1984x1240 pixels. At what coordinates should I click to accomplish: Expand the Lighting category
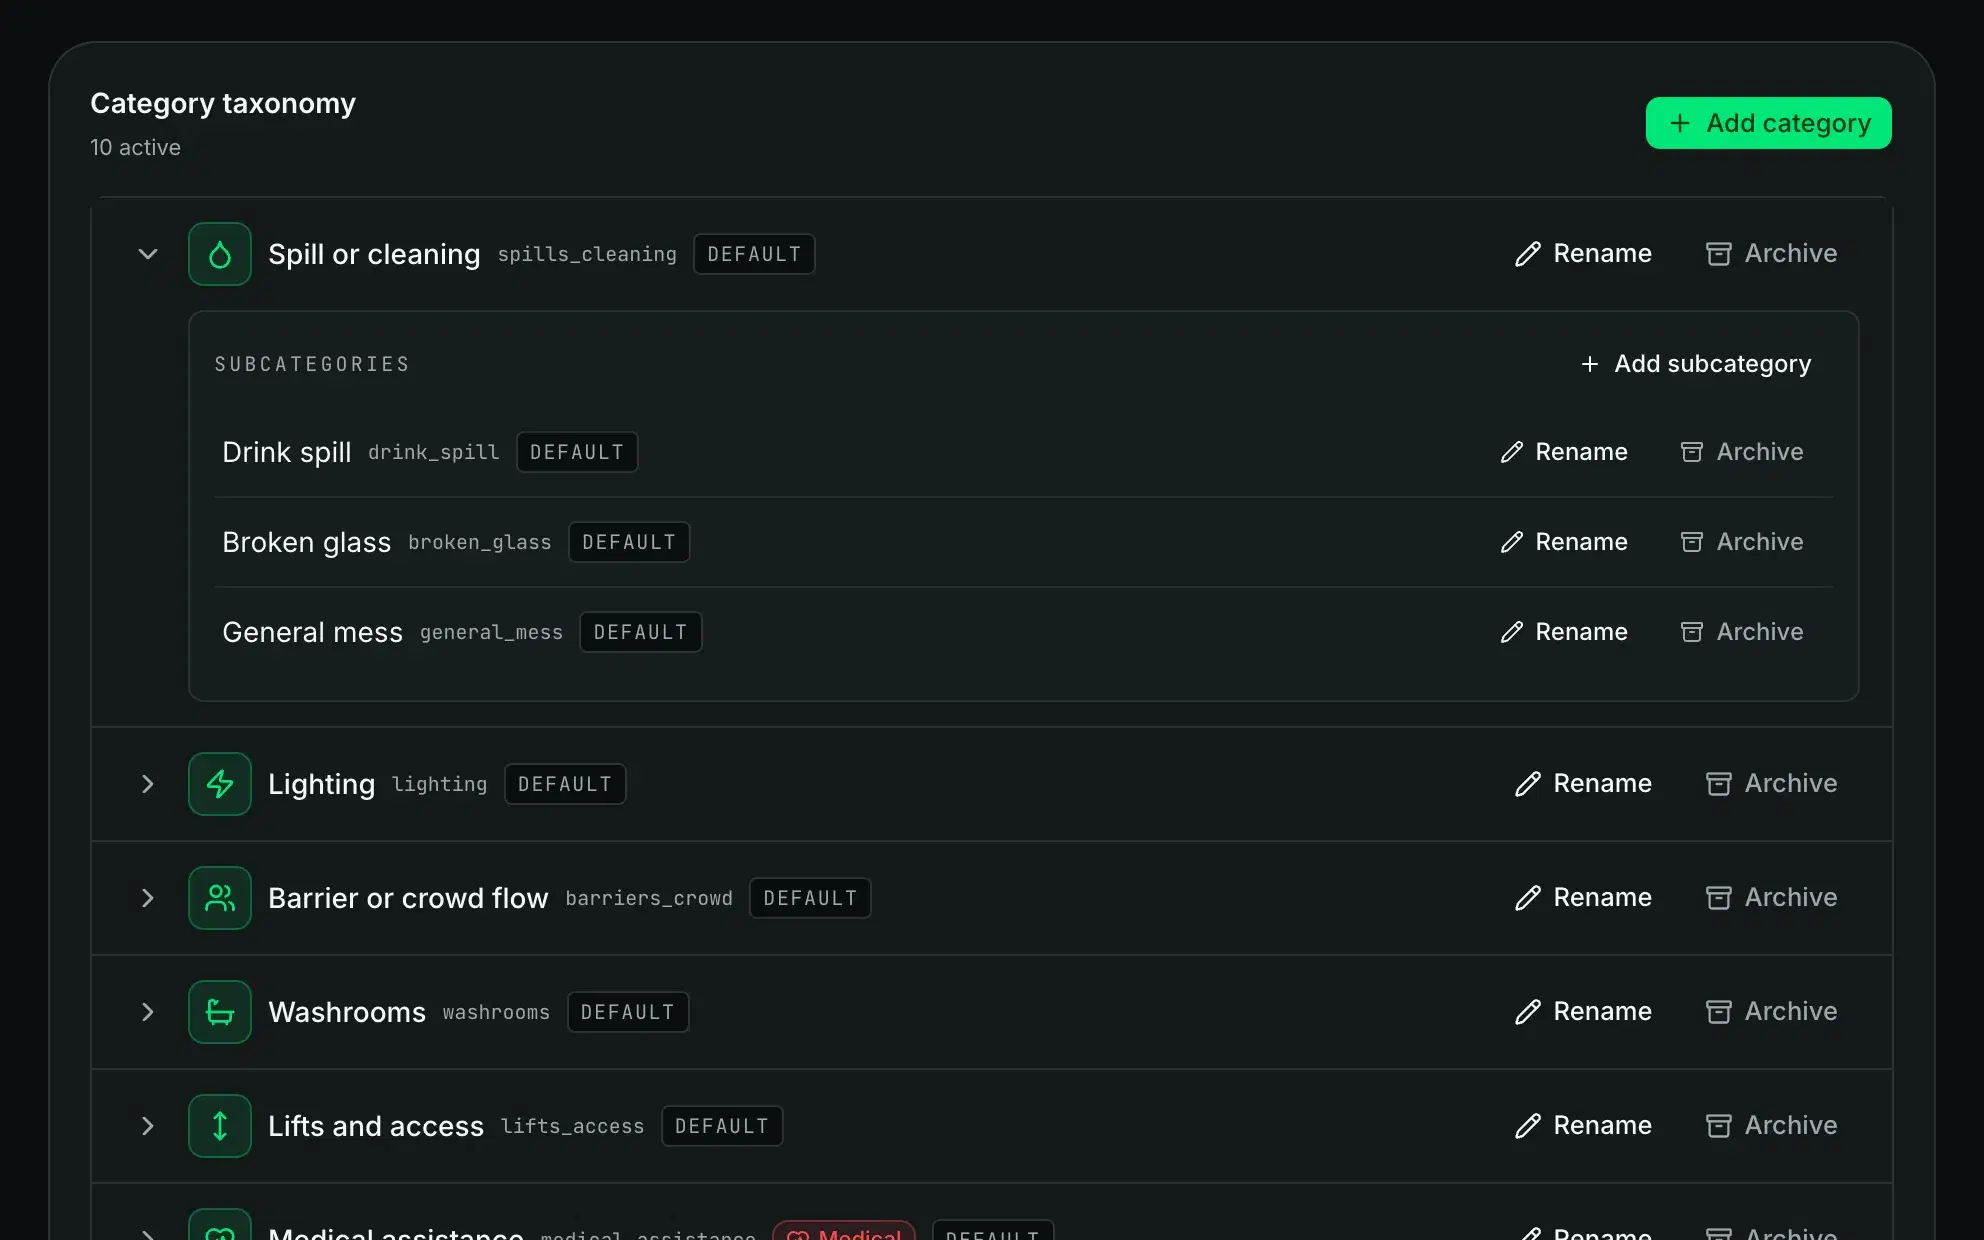click(x=148, y=784)
